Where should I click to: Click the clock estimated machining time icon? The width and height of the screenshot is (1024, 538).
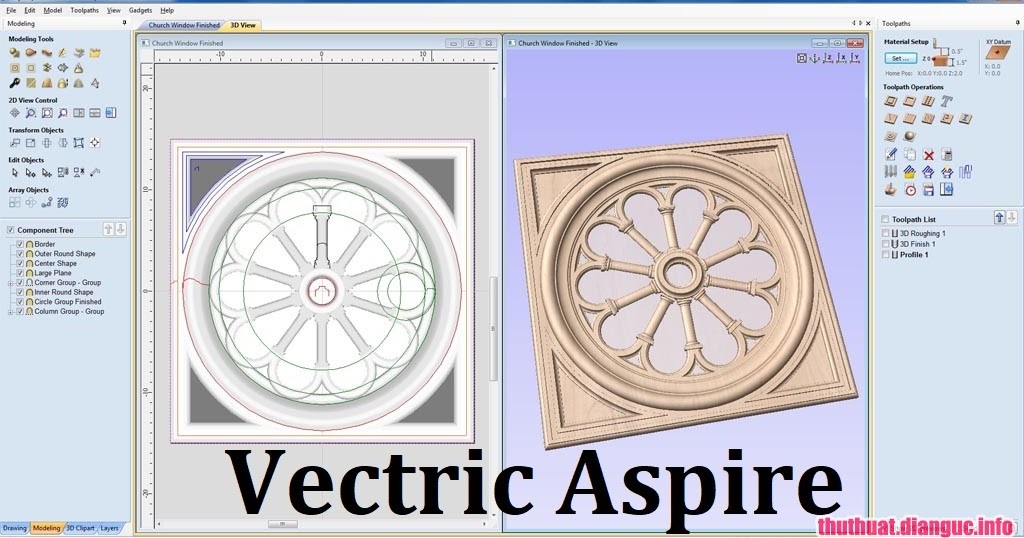click(910, 190)
